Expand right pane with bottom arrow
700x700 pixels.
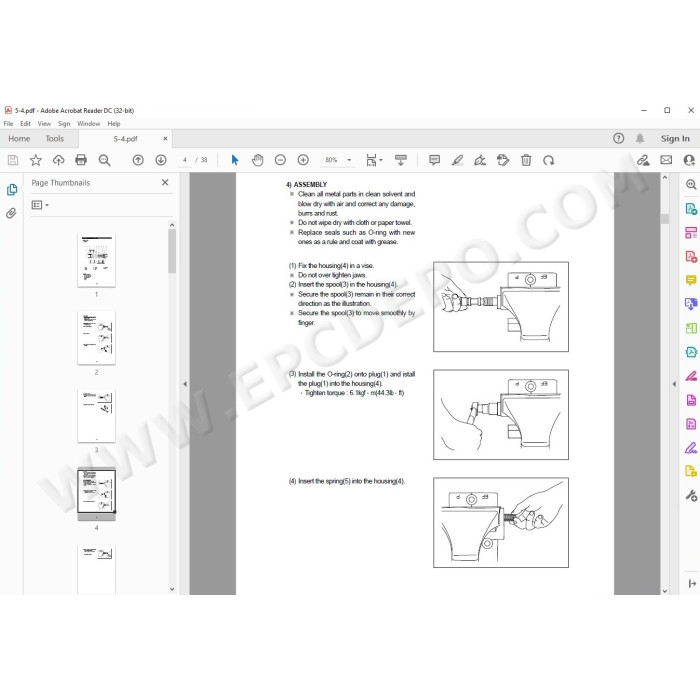[692, 583]
